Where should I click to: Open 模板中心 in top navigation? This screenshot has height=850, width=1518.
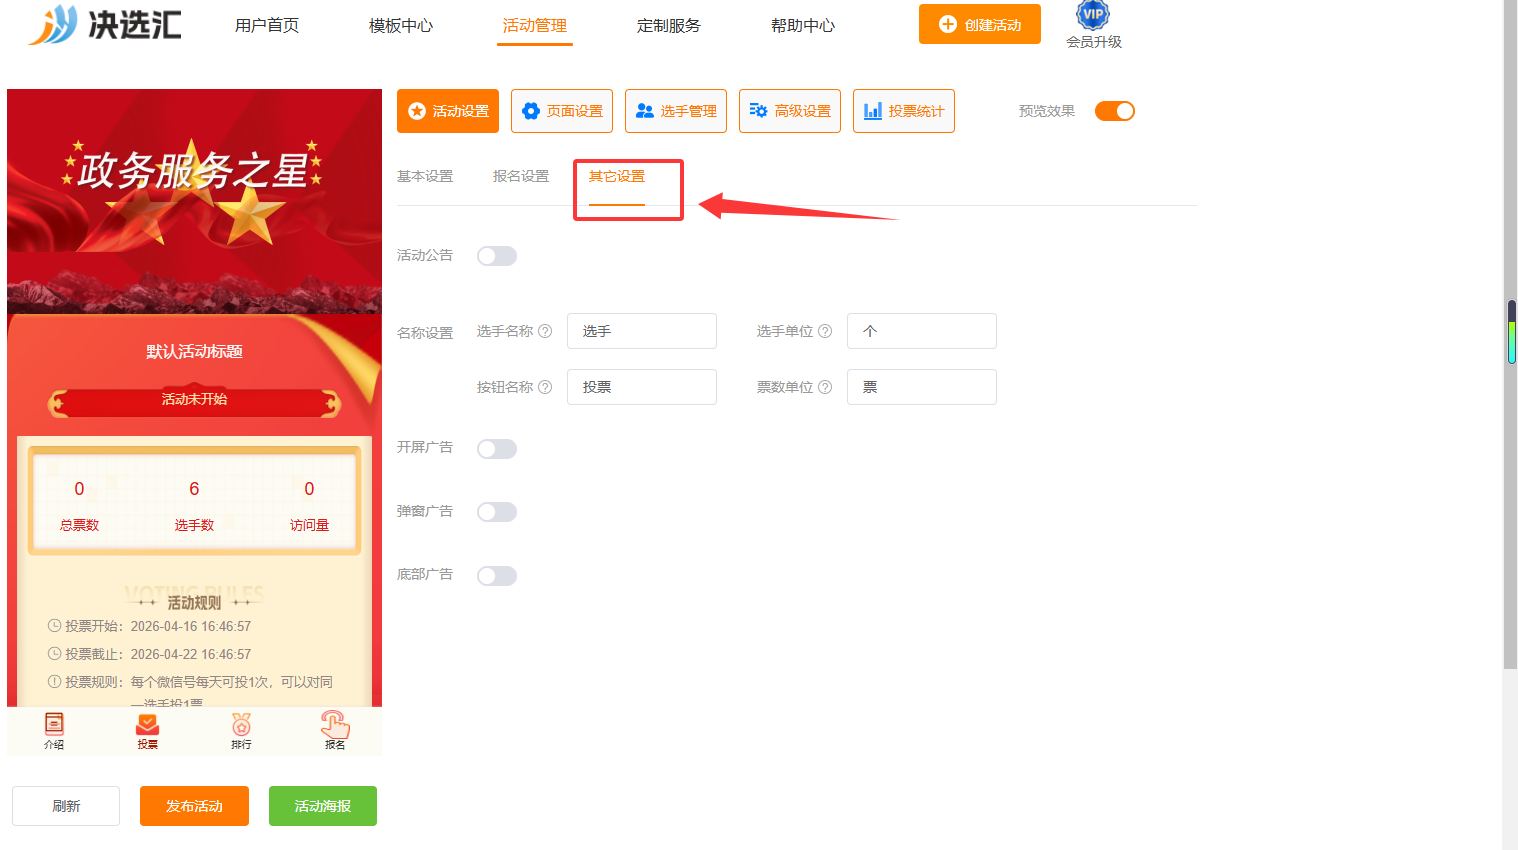pyautogui.click(x=401, y=25)
